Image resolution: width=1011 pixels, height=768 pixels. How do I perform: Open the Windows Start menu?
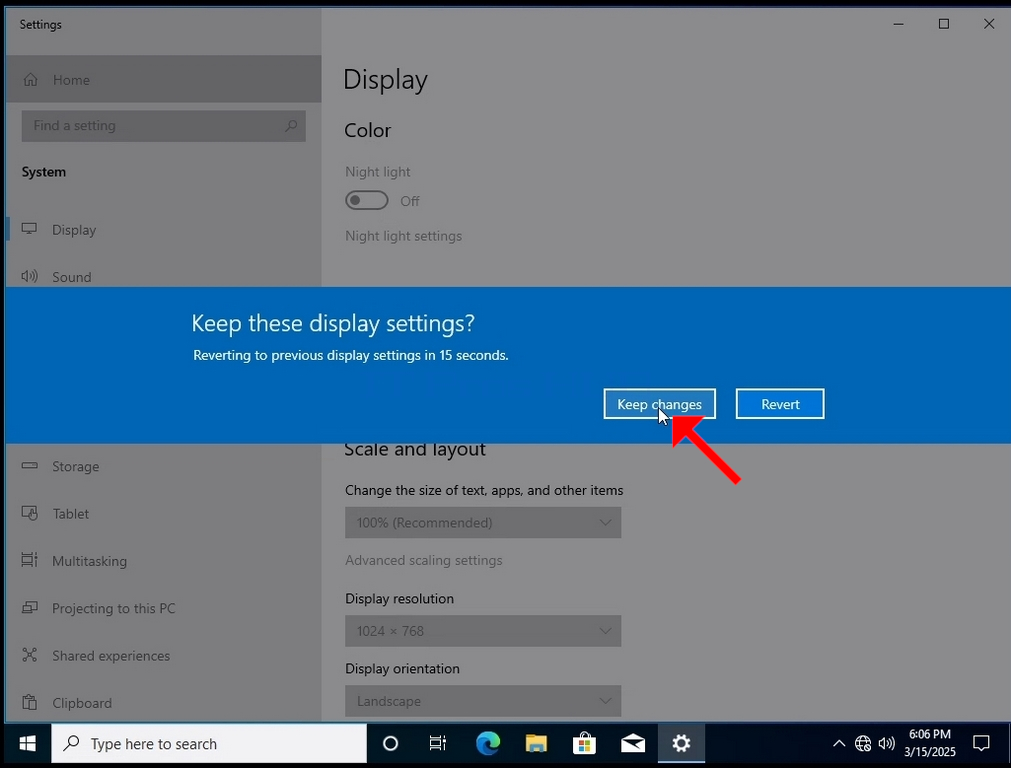pyautogui.click(x=27, y=743)
